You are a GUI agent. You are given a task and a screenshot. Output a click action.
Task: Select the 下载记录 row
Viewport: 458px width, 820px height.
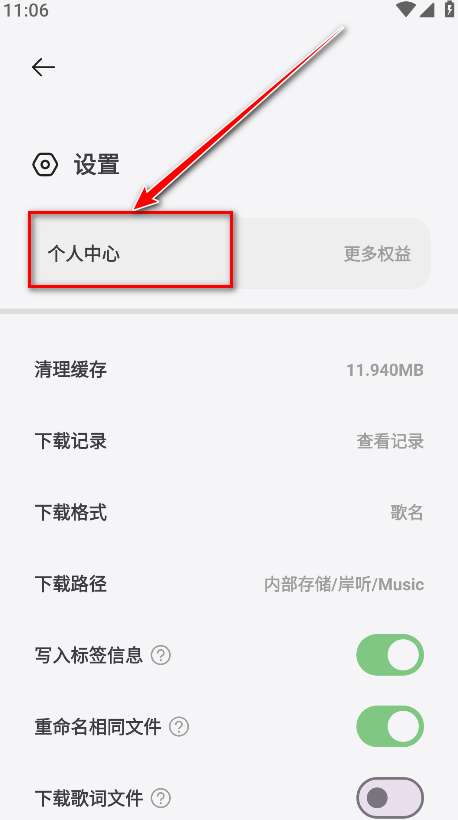pos(229,441)
